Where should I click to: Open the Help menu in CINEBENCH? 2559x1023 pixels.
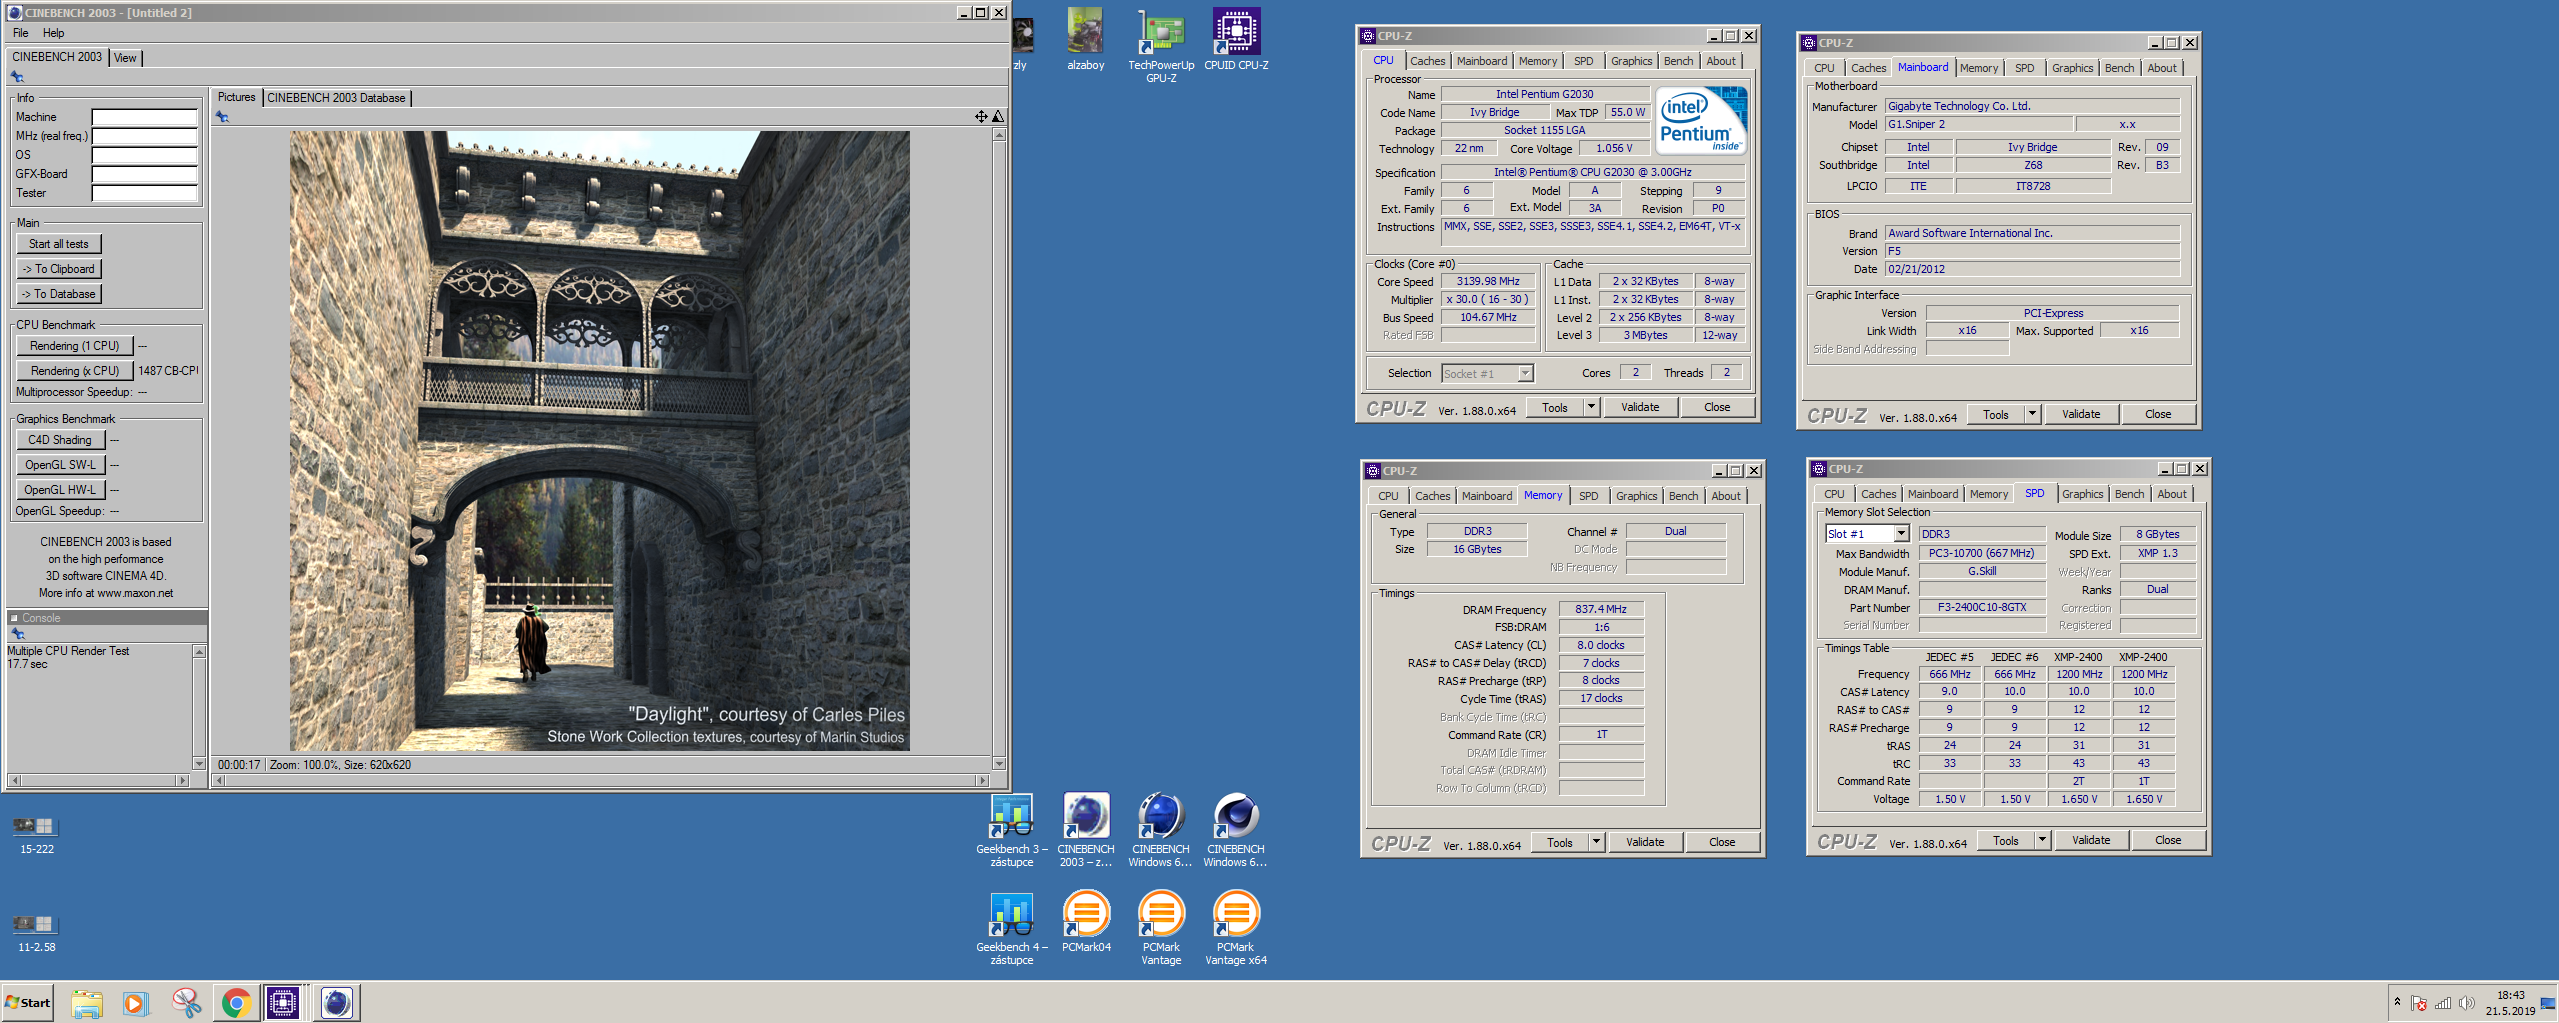pyautogui.click(x=53, y=33)
